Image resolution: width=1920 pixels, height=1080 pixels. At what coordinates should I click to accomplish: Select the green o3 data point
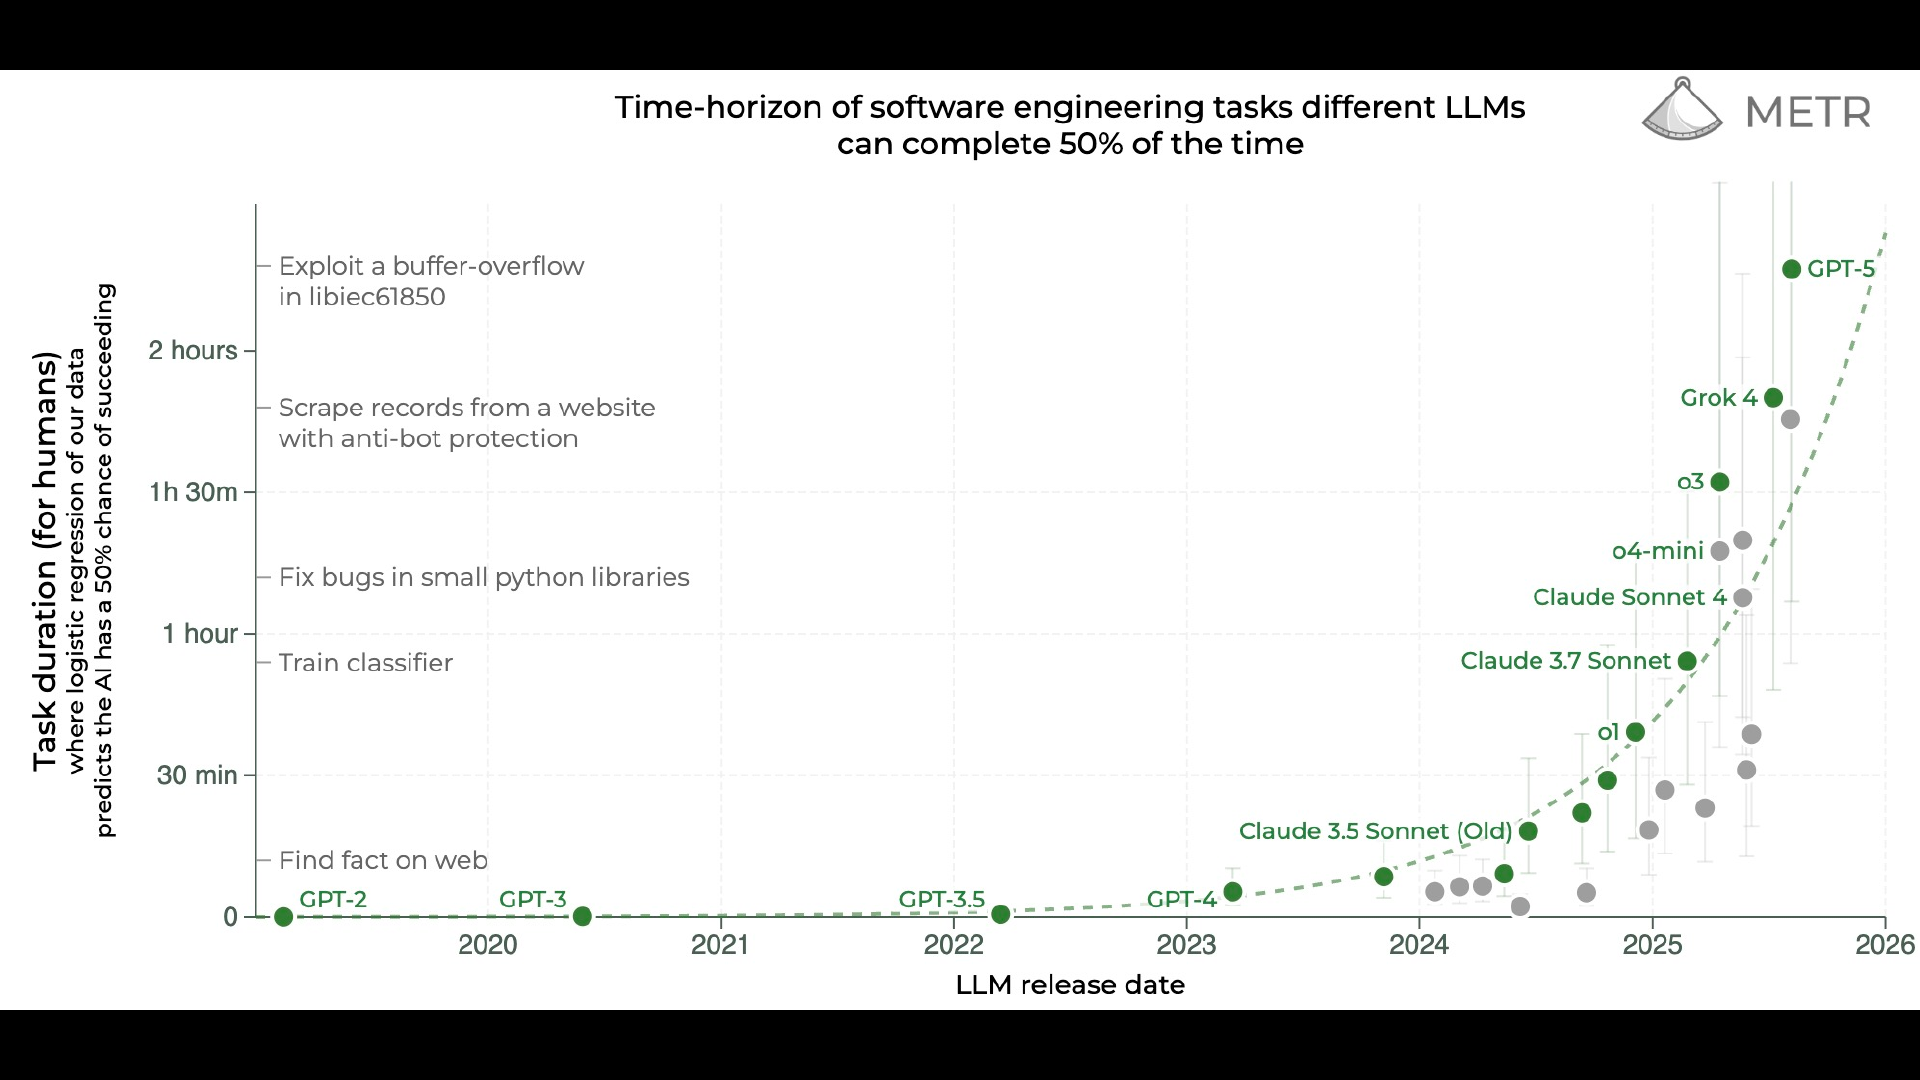[1720, 482]
